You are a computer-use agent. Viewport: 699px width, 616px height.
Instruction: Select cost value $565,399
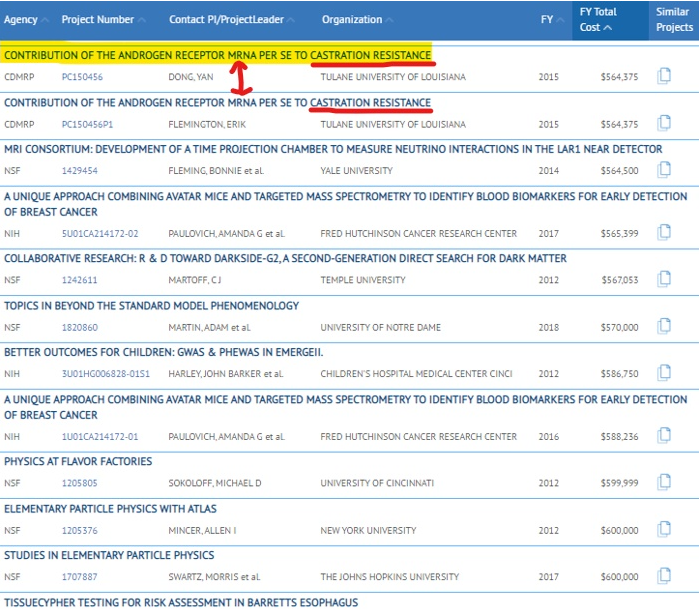pyautogui.click(x=620, y=234)
